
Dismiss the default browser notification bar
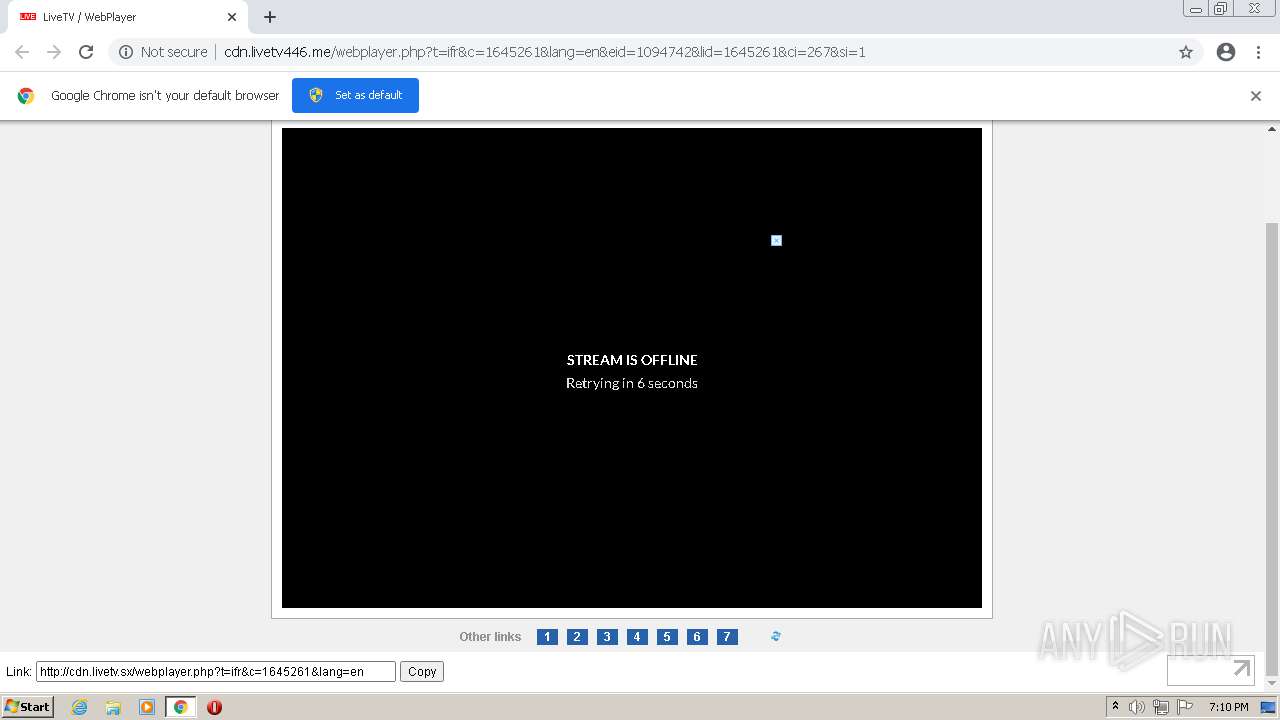(x=1256, y=96)
